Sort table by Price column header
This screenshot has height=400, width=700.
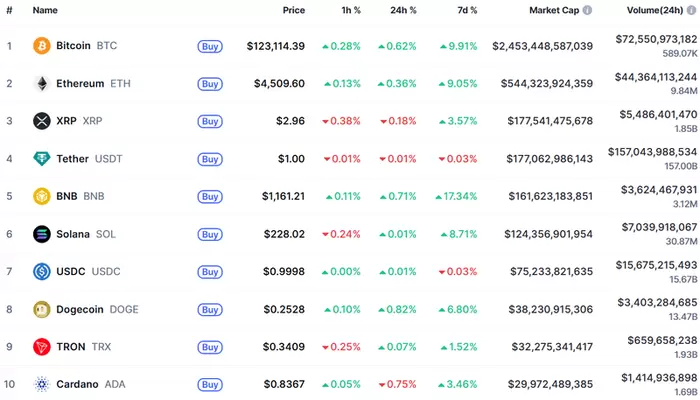pos(293,10)
